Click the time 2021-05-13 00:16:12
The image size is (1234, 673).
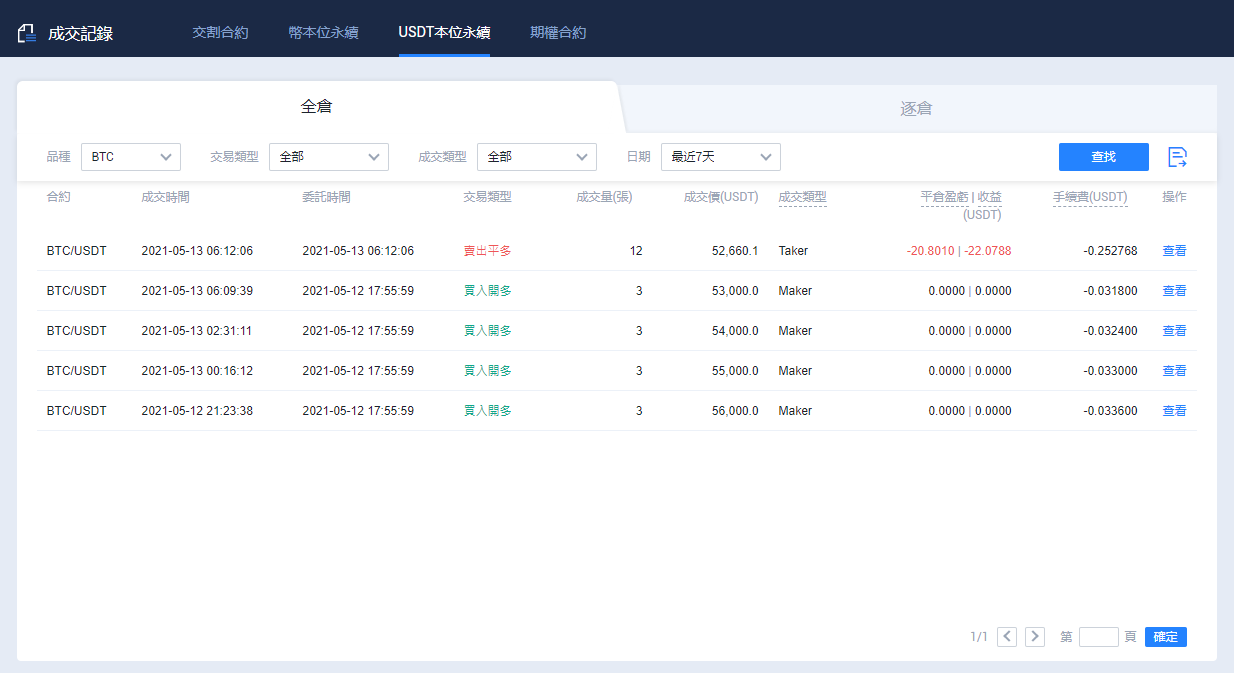point(197,371)
